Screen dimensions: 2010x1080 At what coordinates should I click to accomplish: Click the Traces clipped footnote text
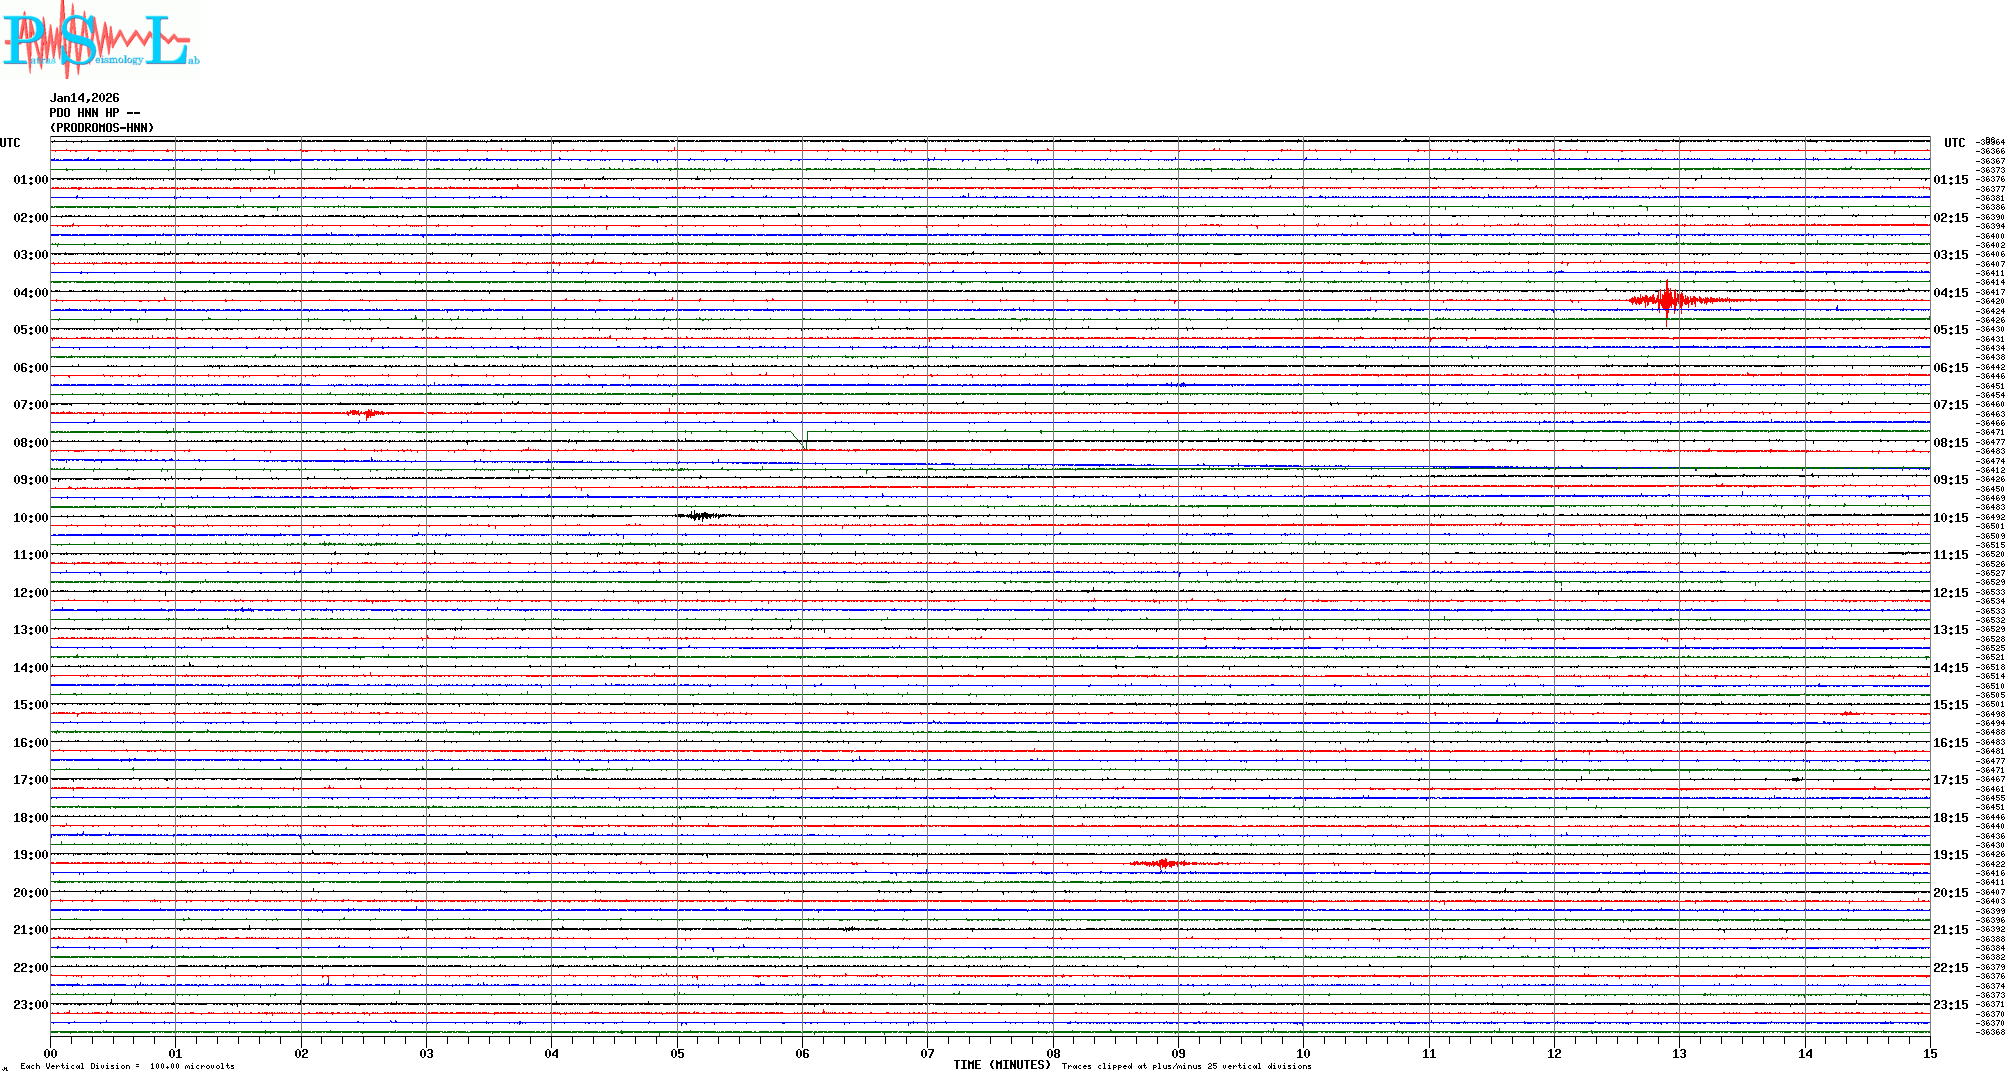1186,1066
